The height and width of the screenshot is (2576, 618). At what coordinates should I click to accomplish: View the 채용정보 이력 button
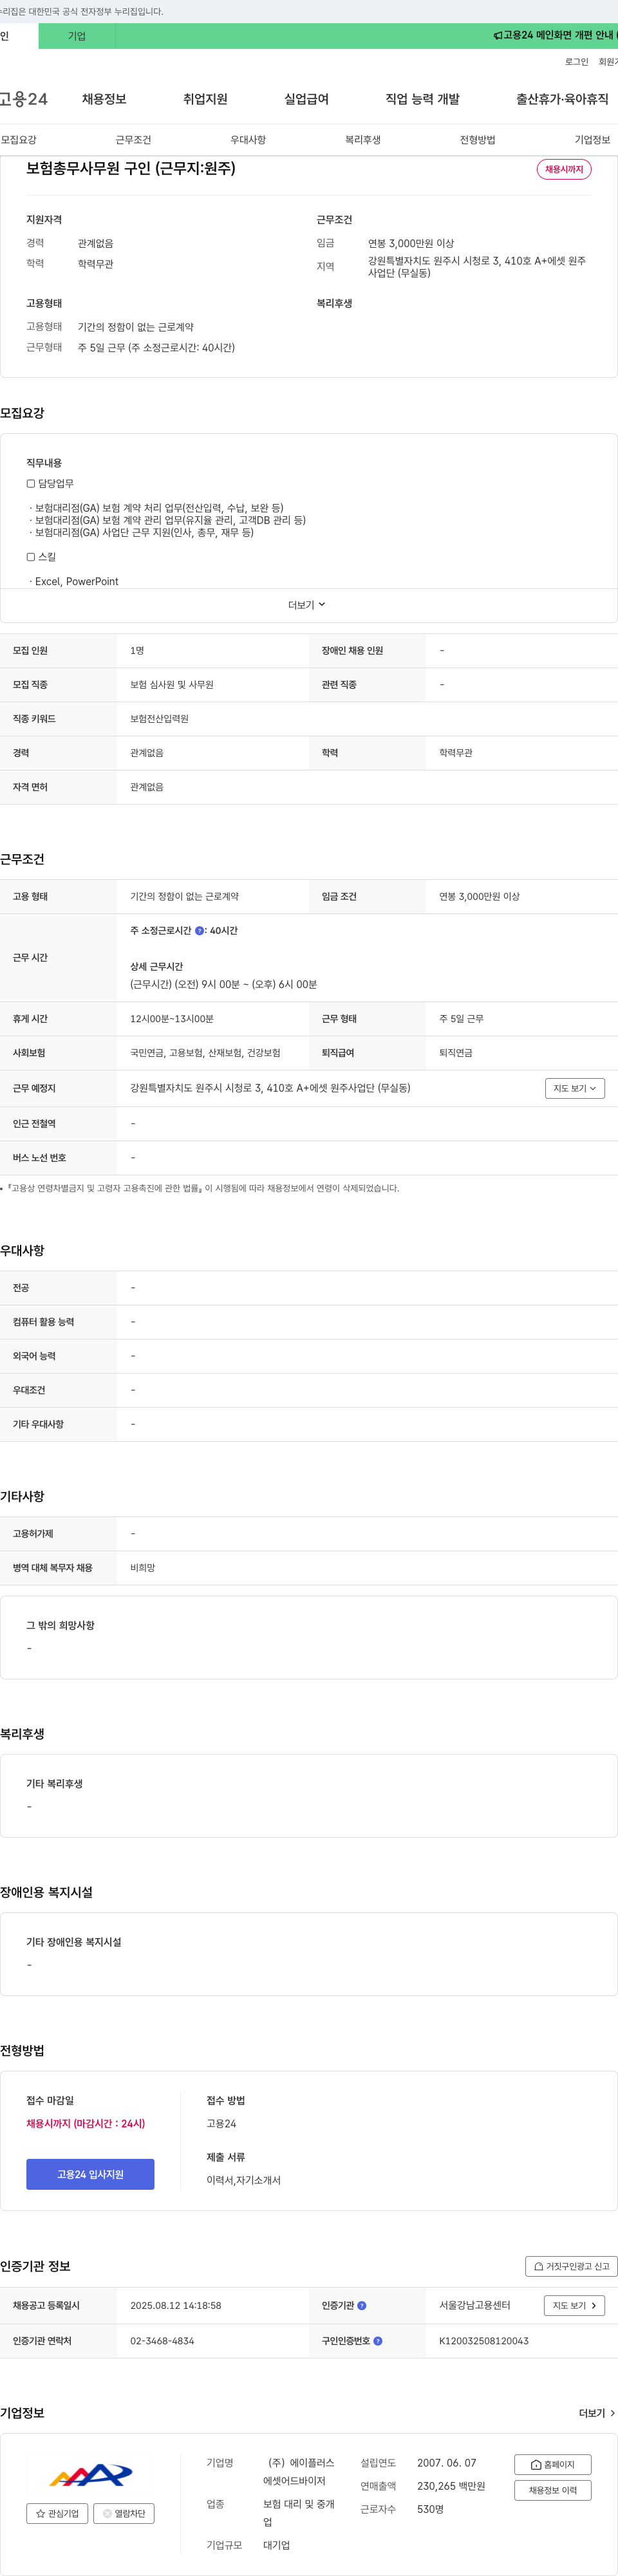click(552, 2490)
